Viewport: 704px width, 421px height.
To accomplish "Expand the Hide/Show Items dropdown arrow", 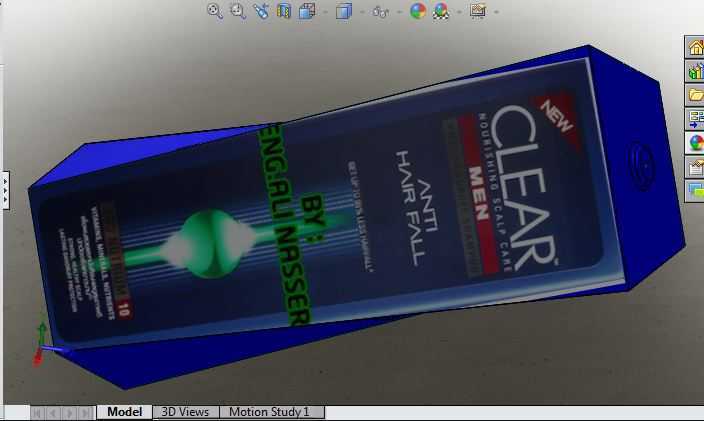I will (x=400, y=12).
